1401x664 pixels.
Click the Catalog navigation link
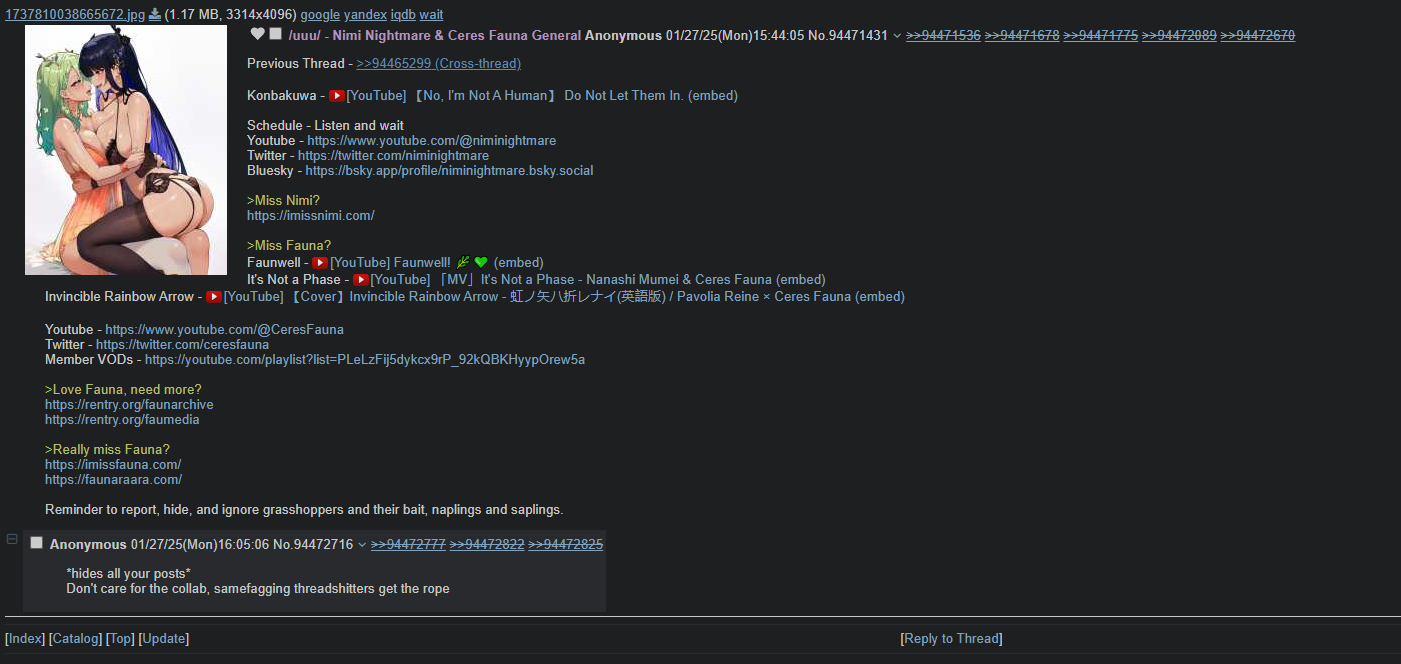(76, 639)
